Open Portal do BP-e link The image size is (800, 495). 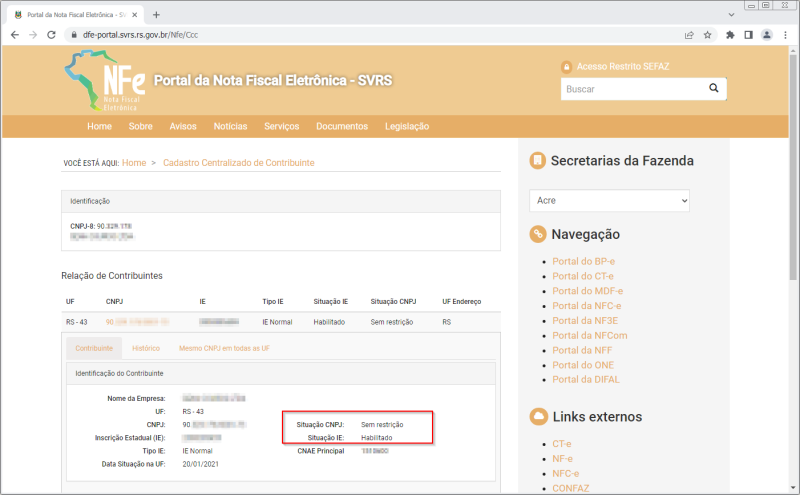(x=583, y=261)
